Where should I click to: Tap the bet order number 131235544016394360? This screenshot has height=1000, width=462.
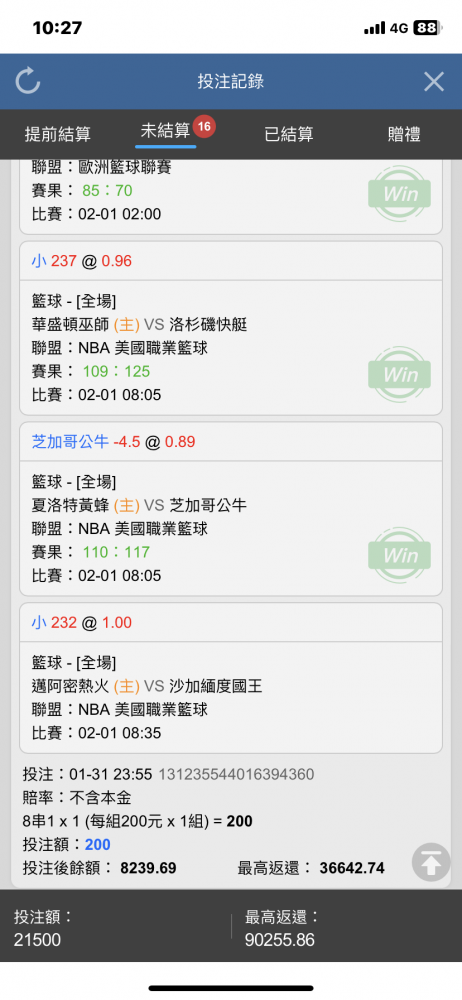point(236,775)
